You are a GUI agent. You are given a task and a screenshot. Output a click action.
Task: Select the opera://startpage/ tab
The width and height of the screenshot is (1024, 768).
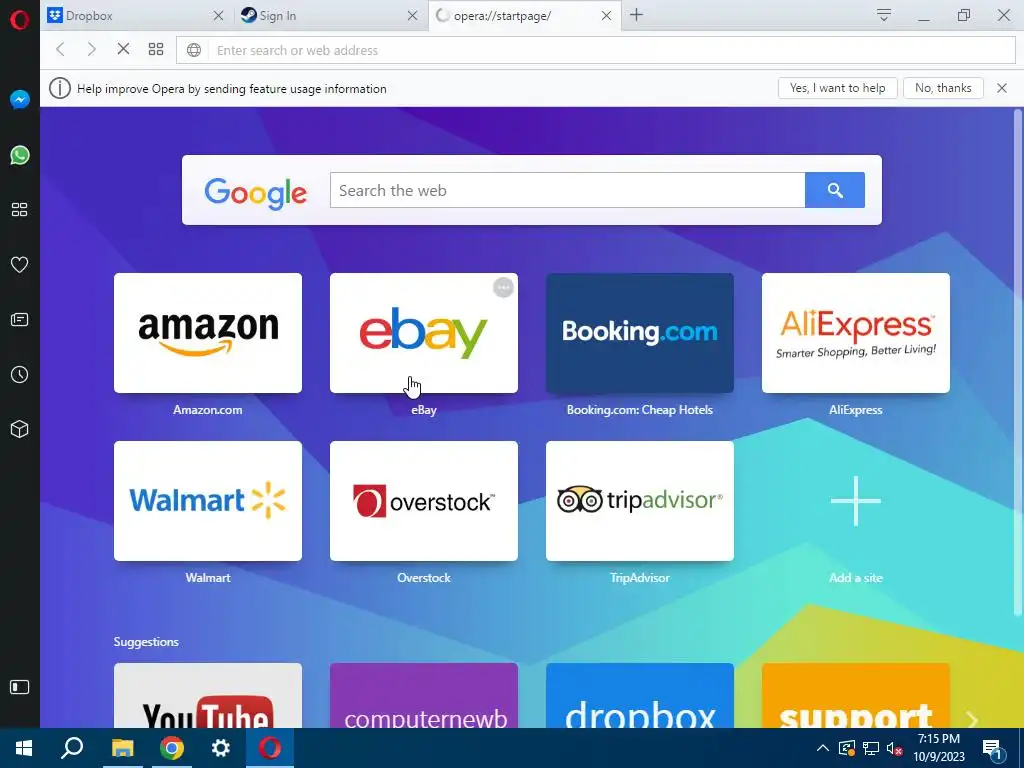pos(525,16)
